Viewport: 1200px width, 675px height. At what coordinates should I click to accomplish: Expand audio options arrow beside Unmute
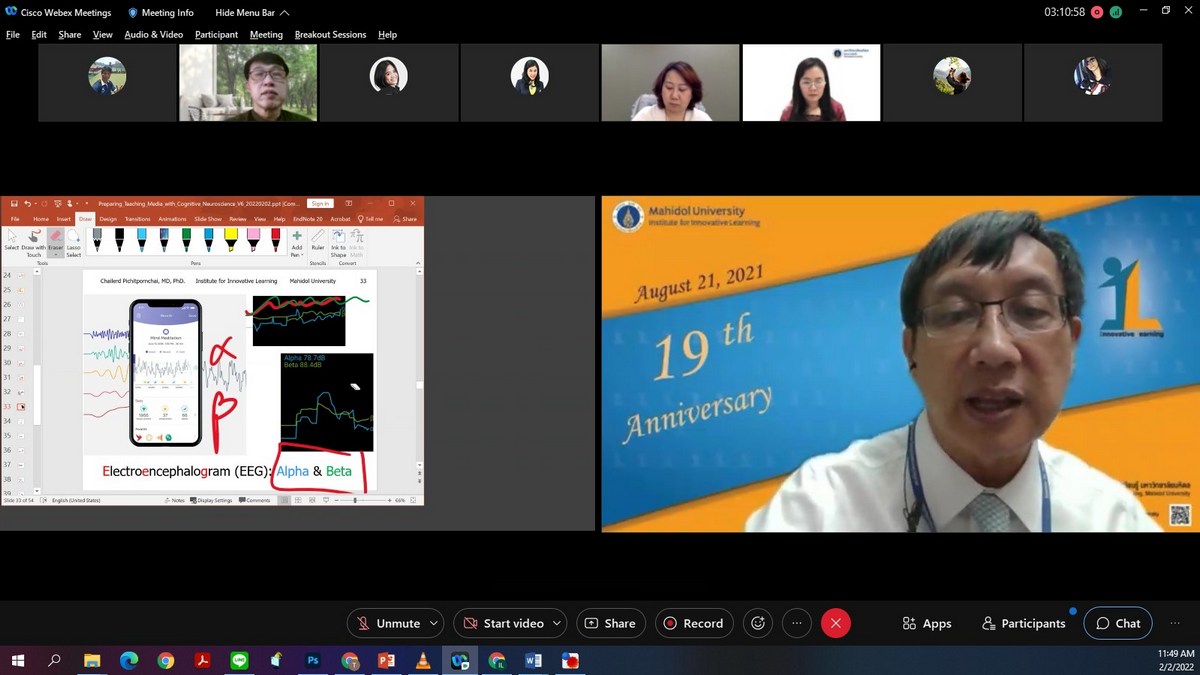(x=434, y=623)
